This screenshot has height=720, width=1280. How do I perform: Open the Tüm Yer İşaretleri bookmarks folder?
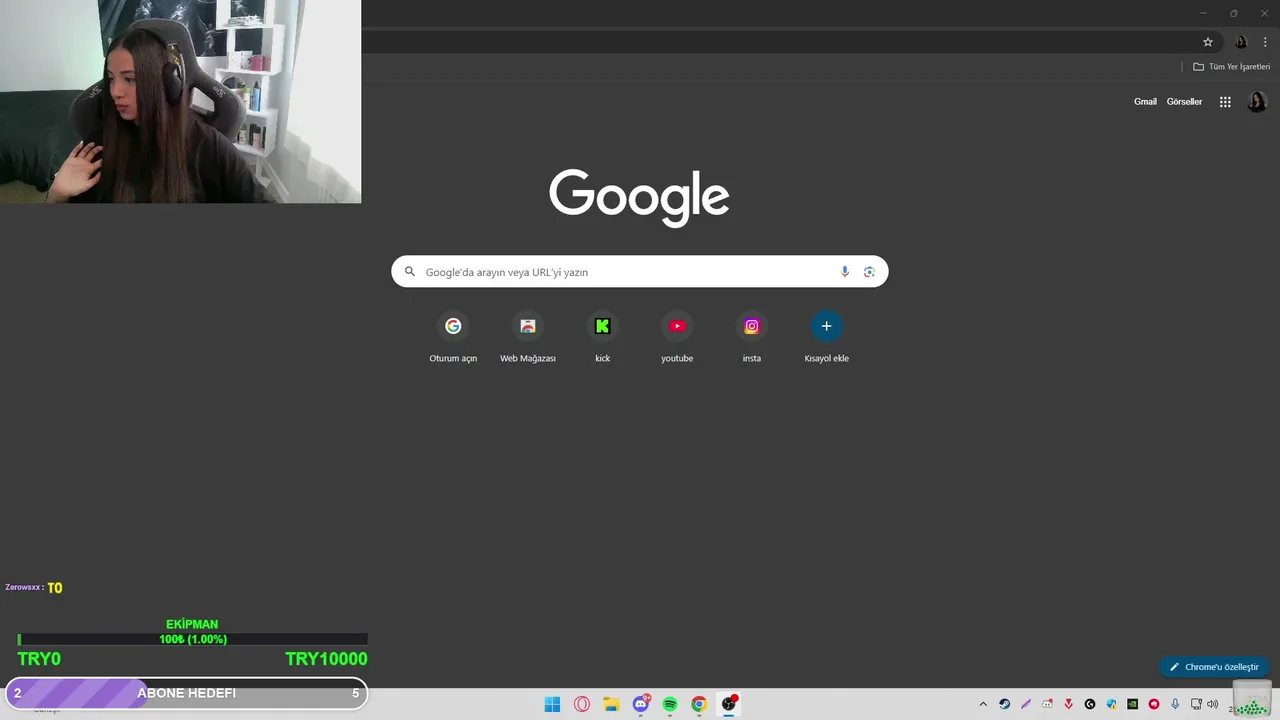[1231, 66]
